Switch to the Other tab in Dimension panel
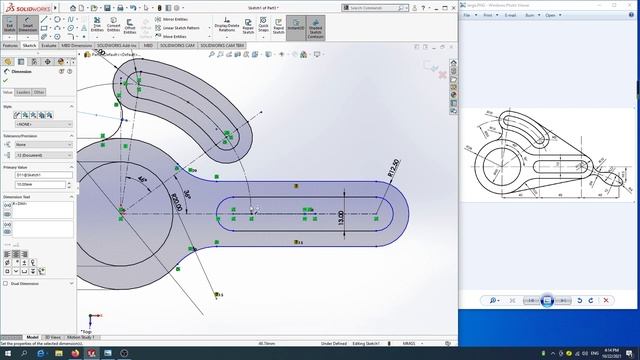 pos(39,92)
